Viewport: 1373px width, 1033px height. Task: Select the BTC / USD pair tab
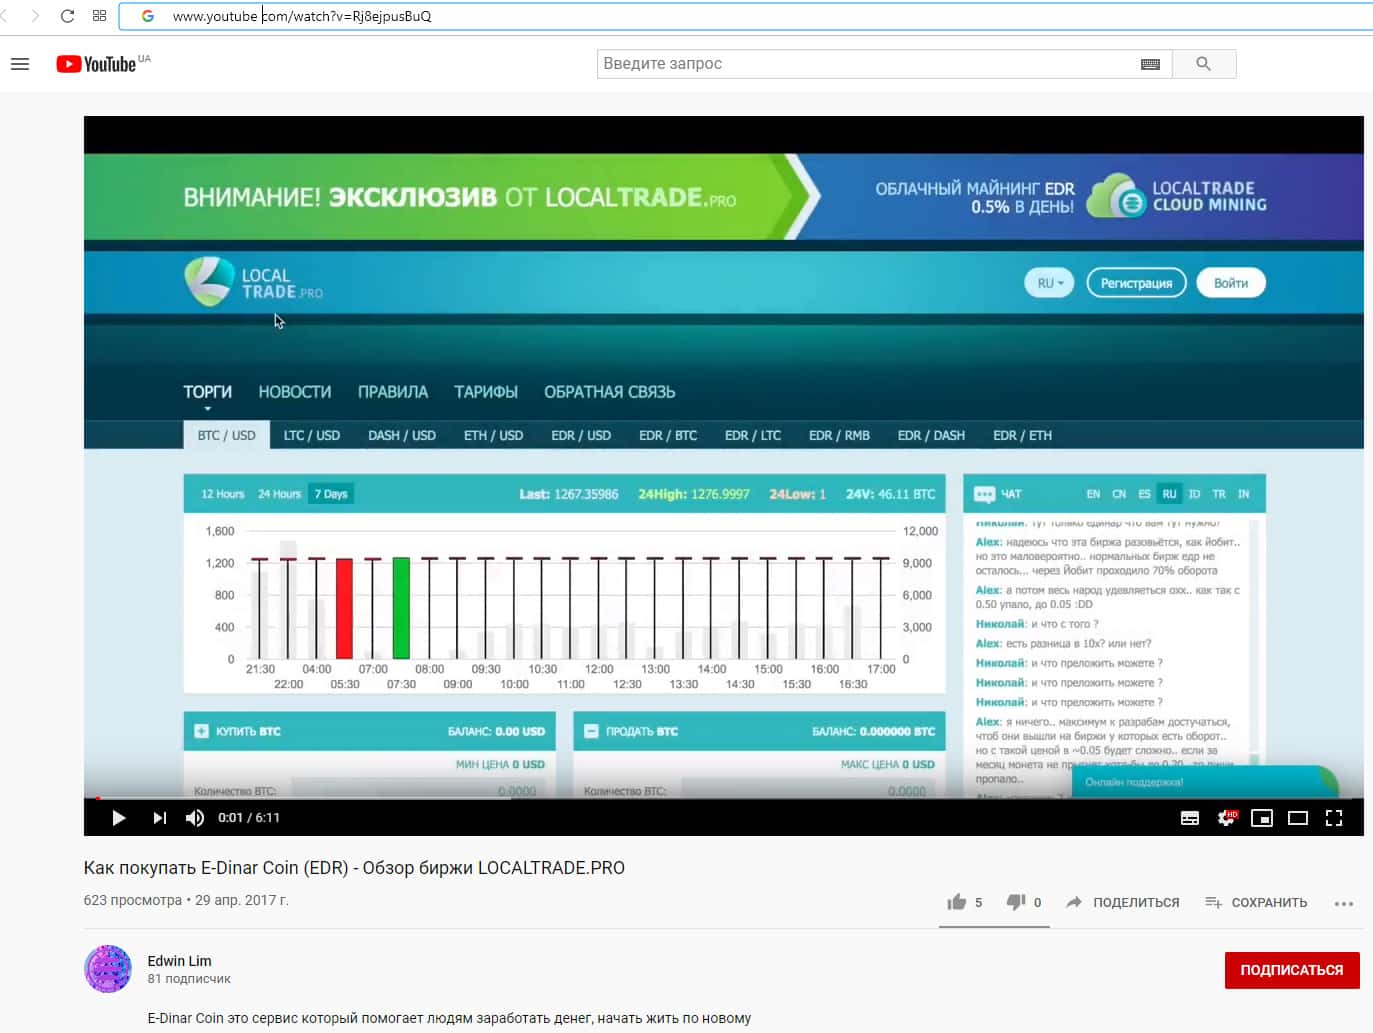[227, 435]
